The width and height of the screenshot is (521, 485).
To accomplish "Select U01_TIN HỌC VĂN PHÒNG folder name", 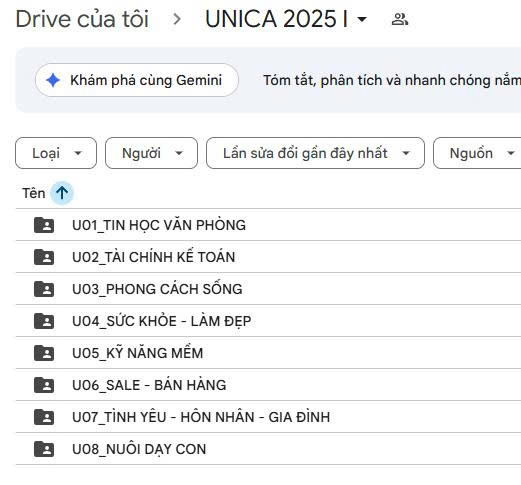I will (159, 225).
